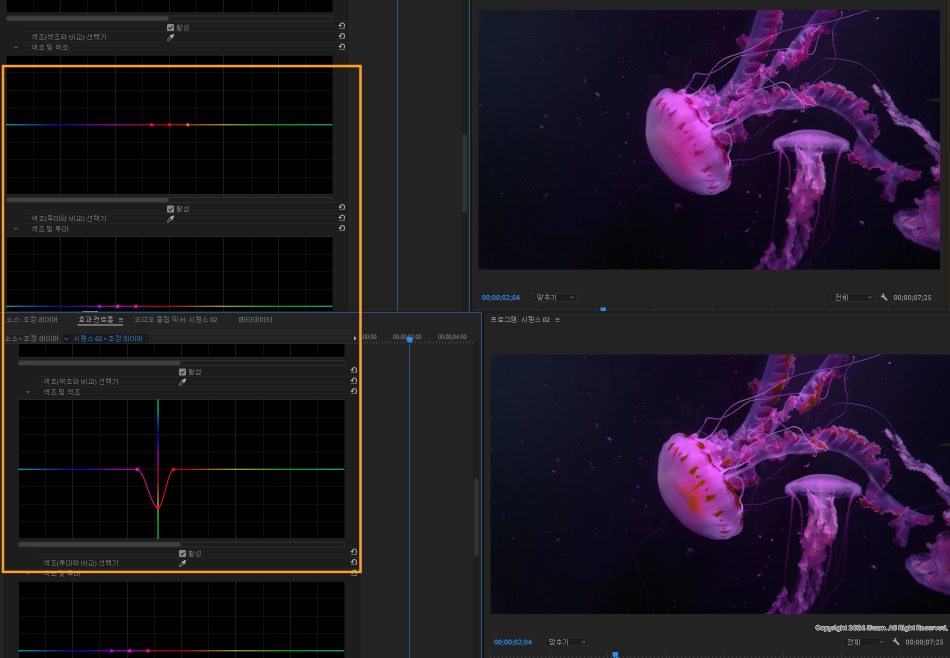Reset 색조(루마와 비교) 선택기 in upper panel

pyautogui.click(x=342, y=218)
